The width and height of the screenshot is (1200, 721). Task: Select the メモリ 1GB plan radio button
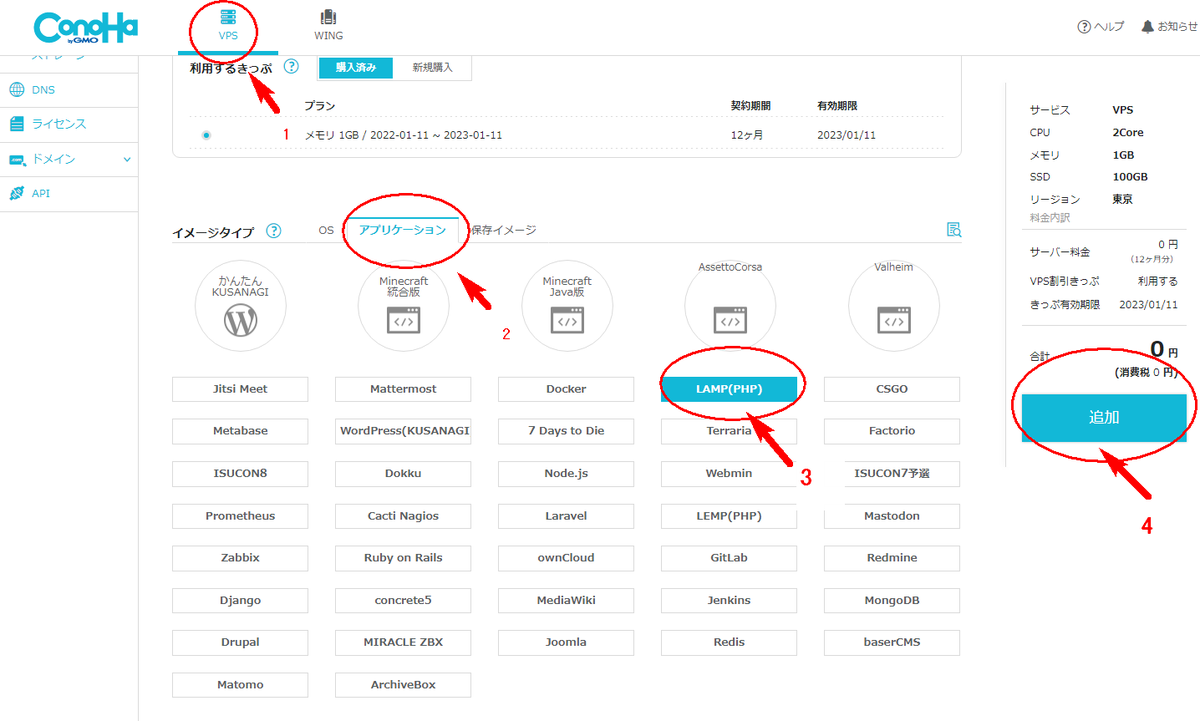point(206,135)
